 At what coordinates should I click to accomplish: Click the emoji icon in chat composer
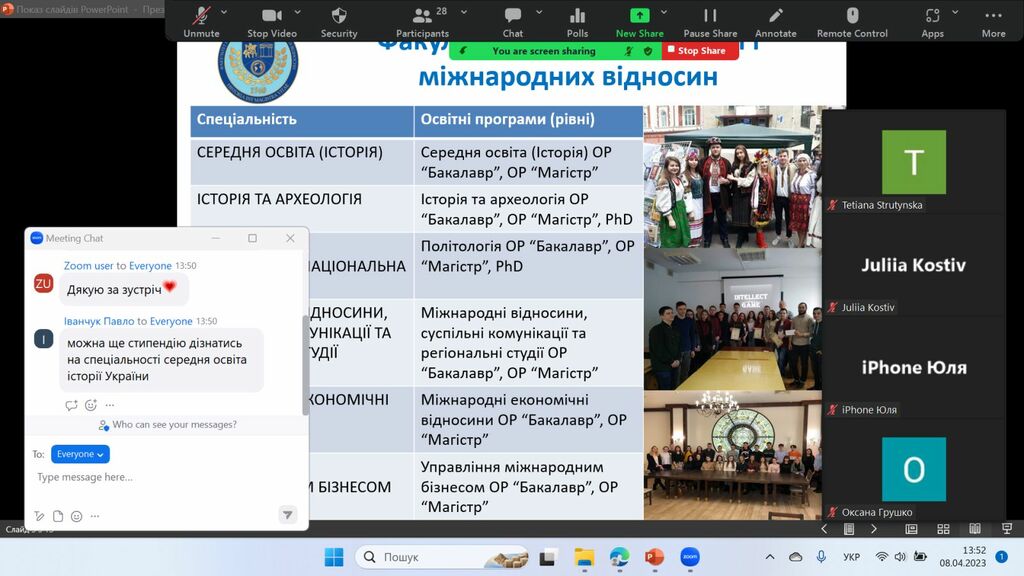(x=77, y=516)
